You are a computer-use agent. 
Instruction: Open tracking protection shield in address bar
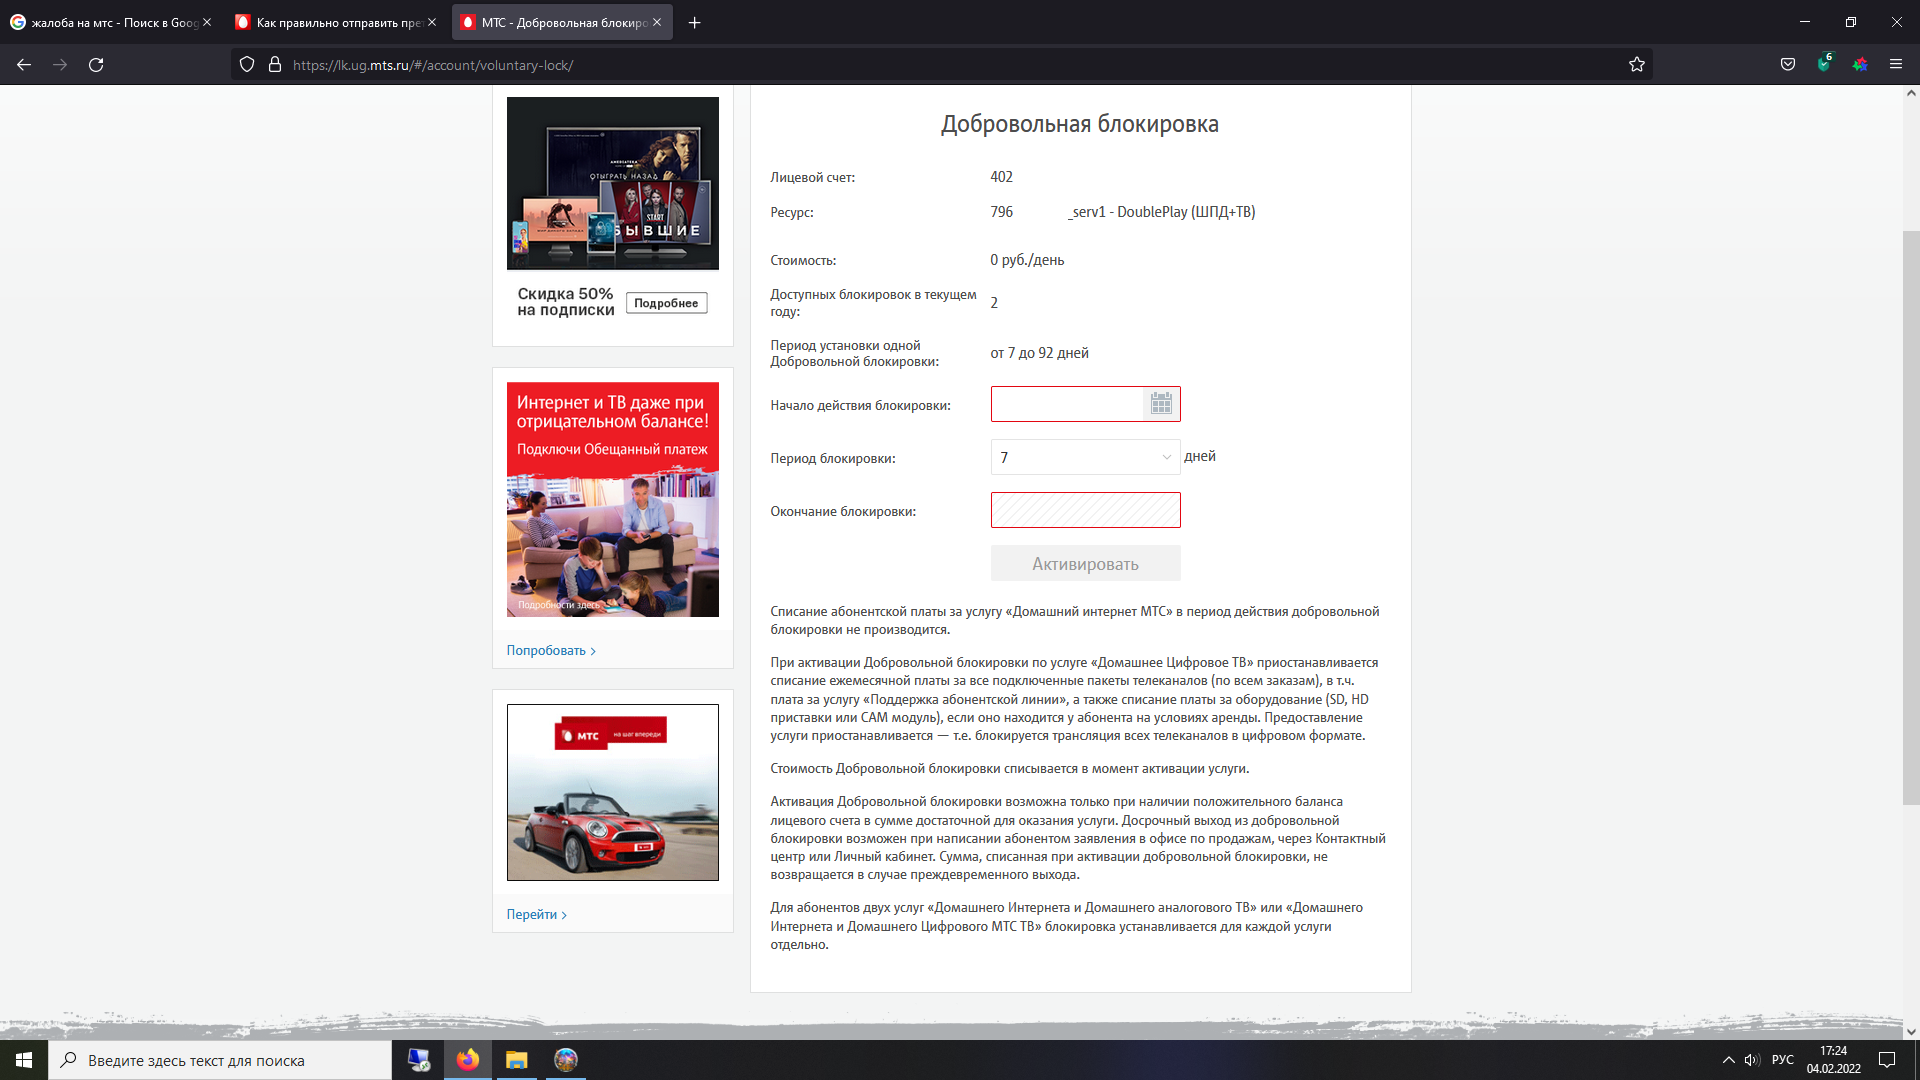(247, 65)
